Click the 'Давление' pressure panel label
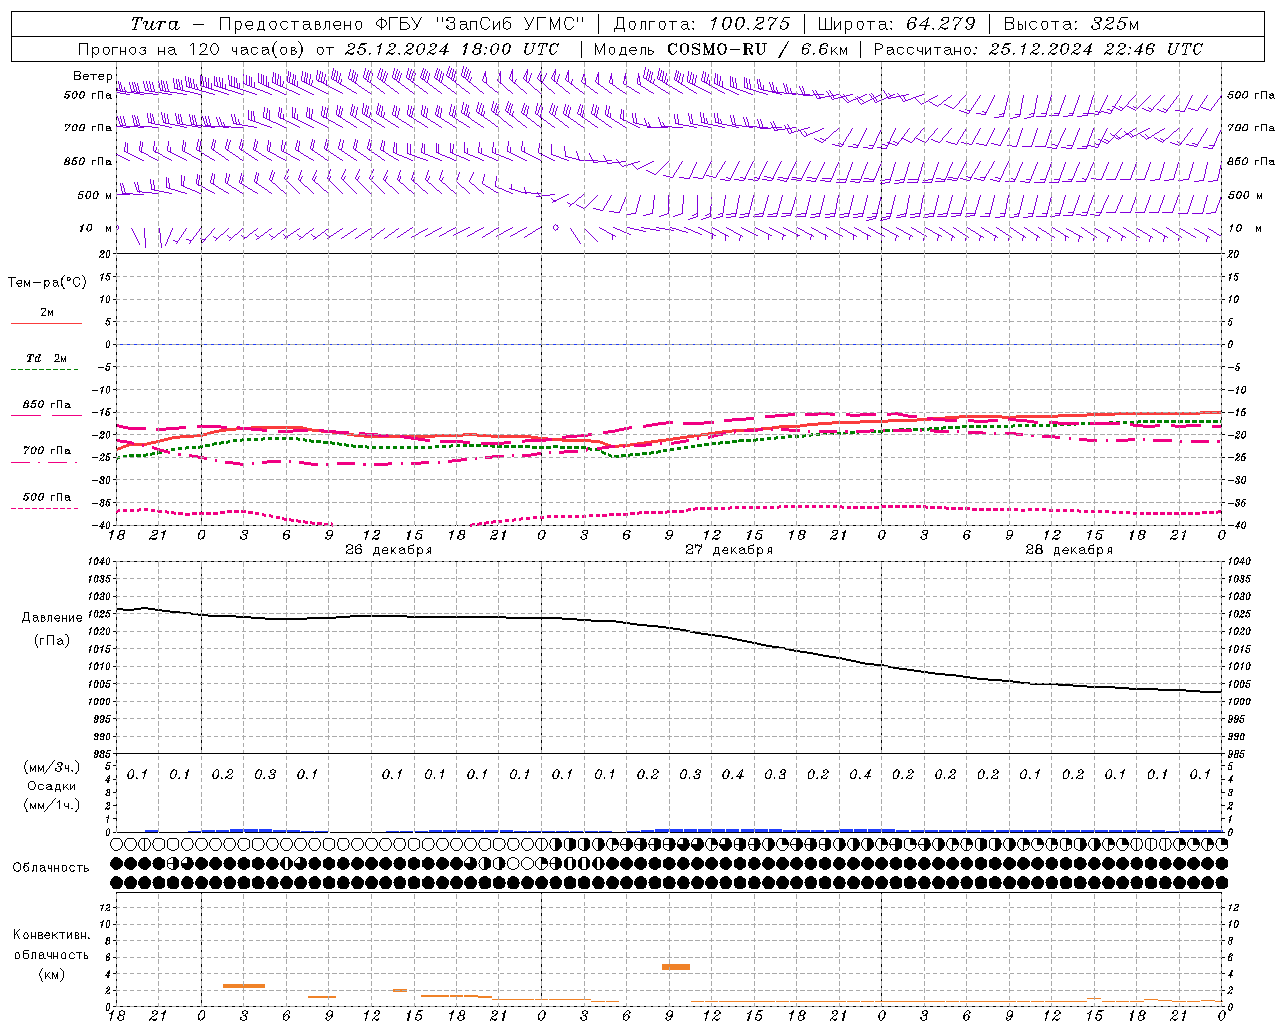This screenshot has height=1024, width=1280. [52, 618]
